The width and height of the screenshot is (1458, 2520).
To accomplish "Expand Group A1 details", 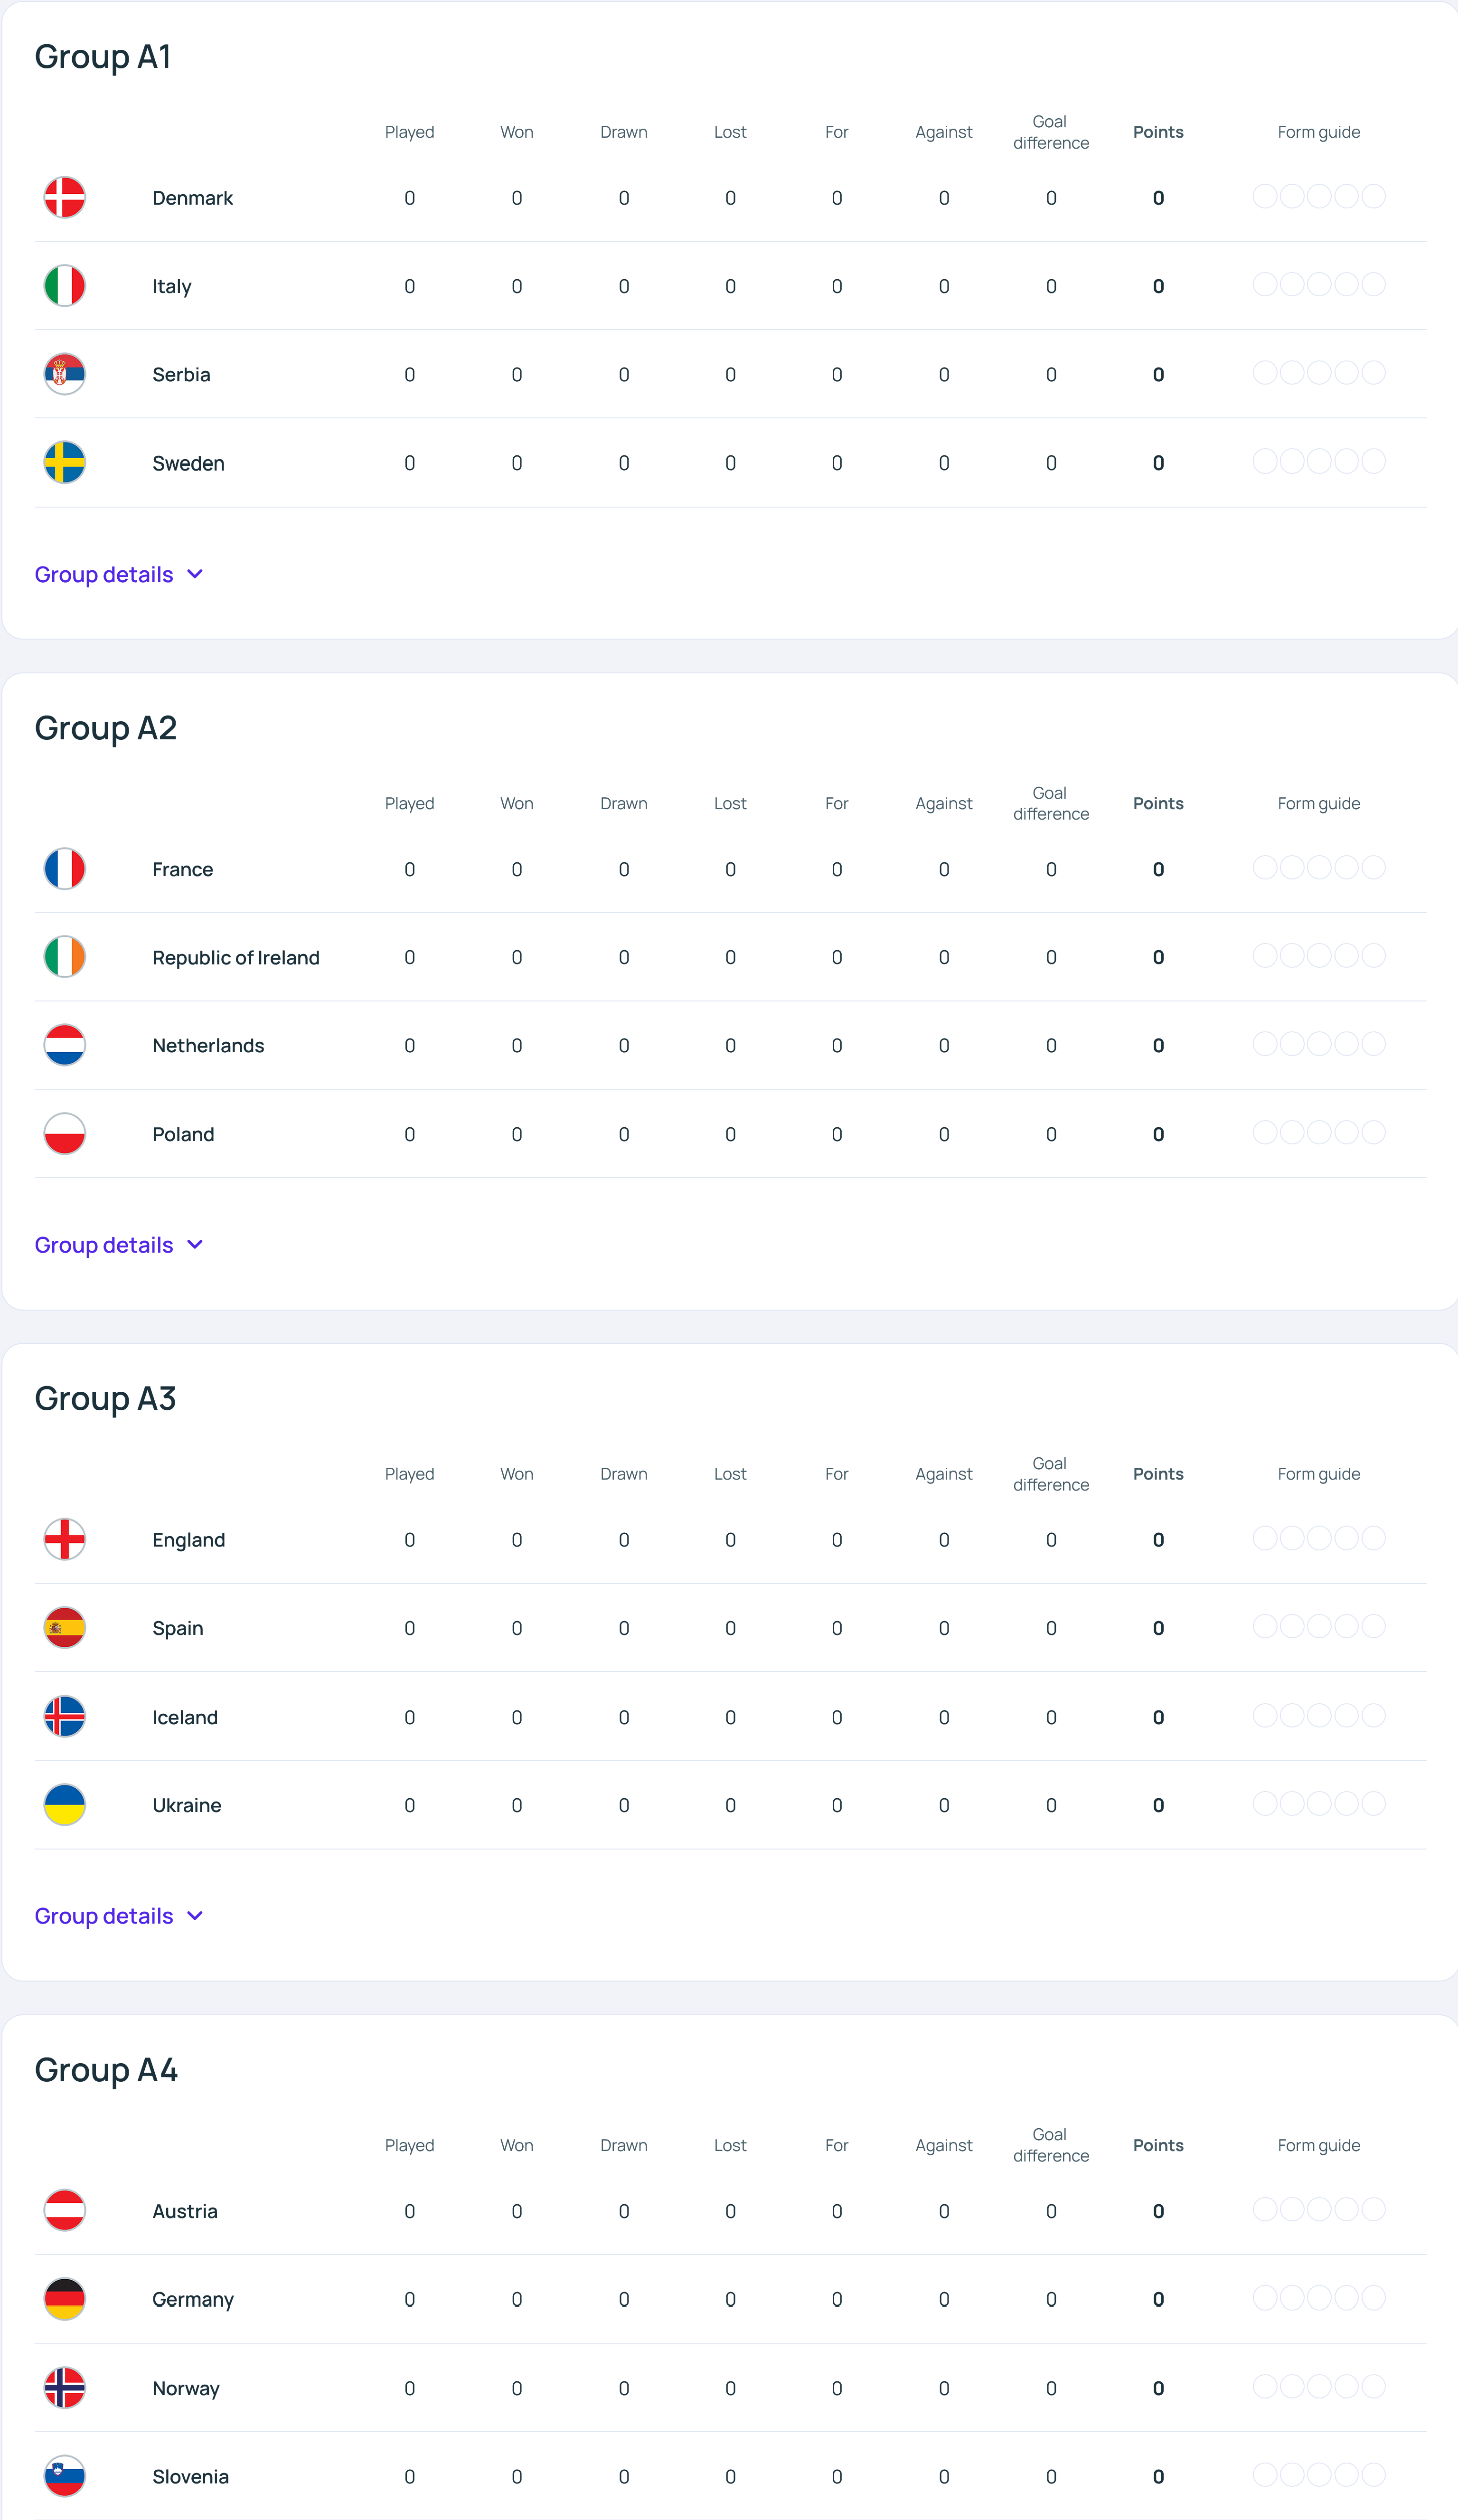I will (118, 575).
